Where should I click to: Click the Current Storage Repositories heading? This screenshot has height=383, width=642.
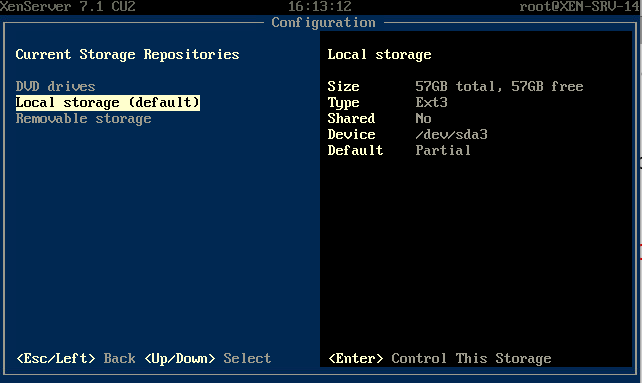click(127, 54)
